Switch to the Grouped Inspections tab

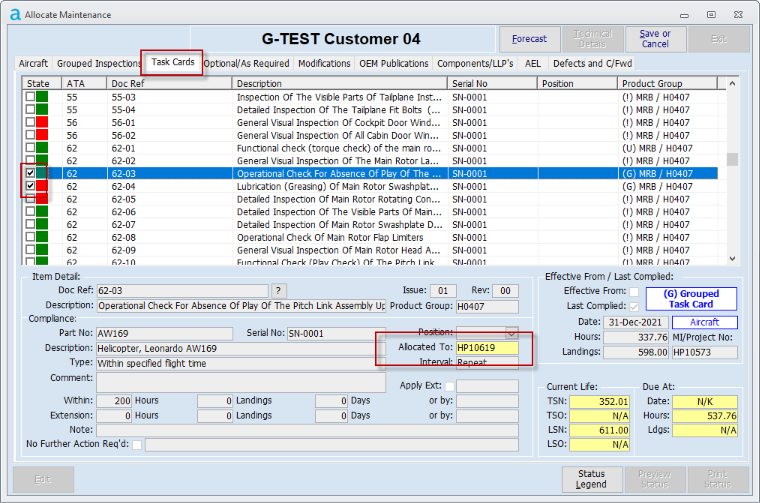coord(98,63)
